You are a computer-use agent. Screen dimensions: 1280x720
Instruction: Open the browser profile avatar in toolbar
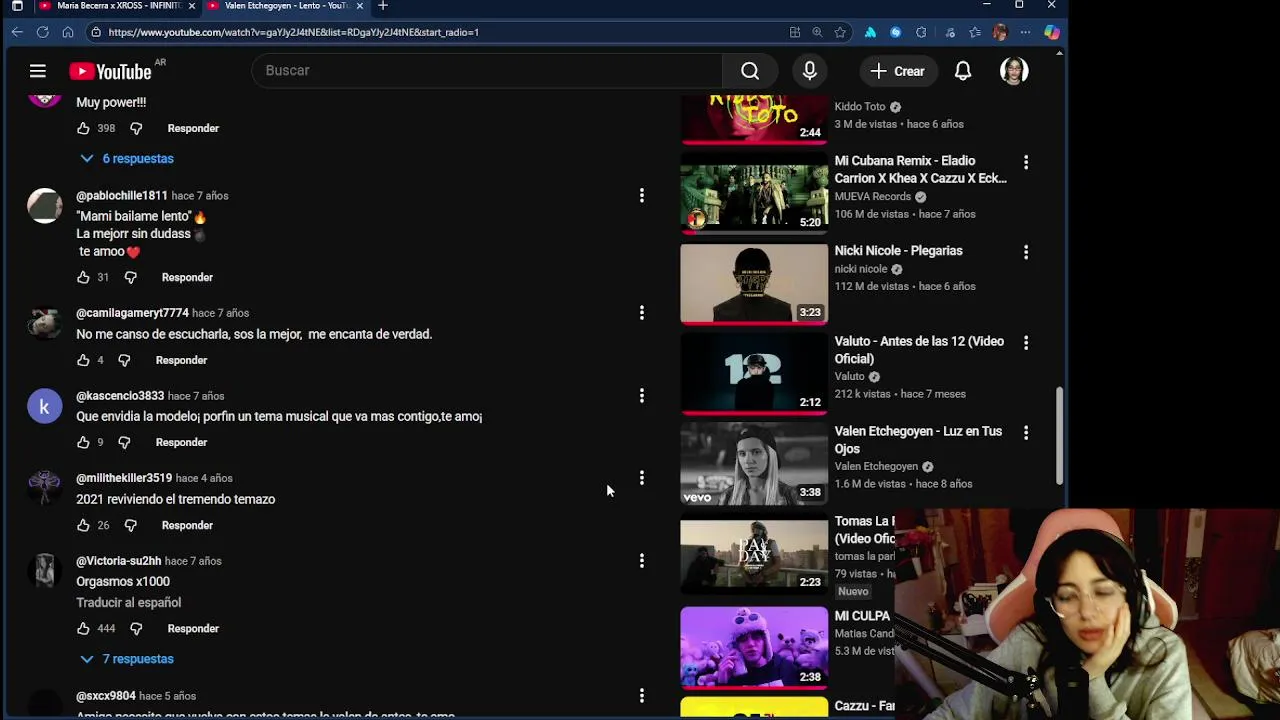point(1000,32)
